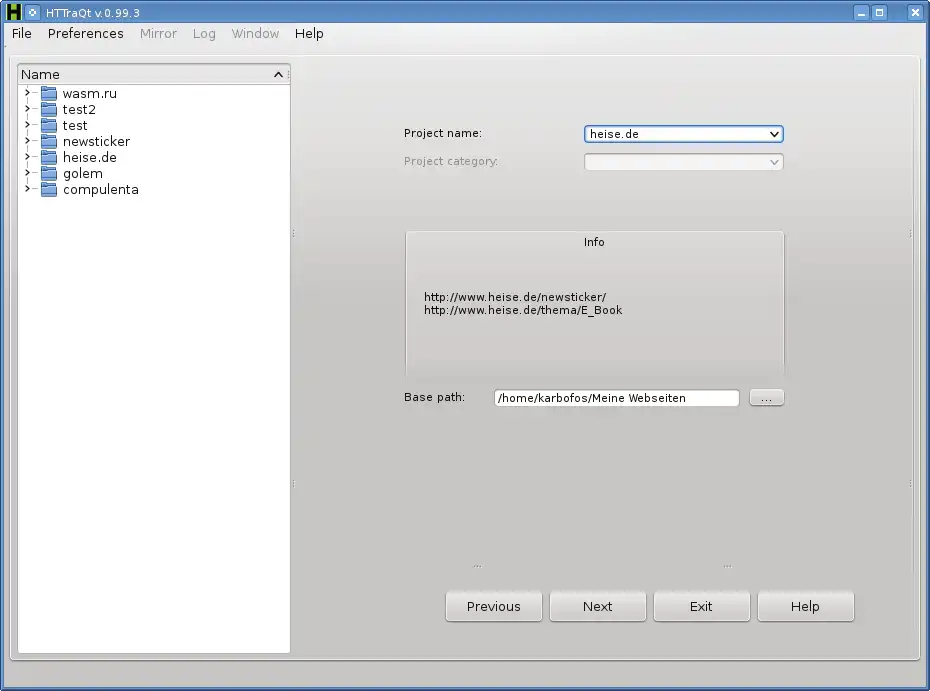Click the Exit button
This screenshot has width=930, height=691.
tap(701, 606)
